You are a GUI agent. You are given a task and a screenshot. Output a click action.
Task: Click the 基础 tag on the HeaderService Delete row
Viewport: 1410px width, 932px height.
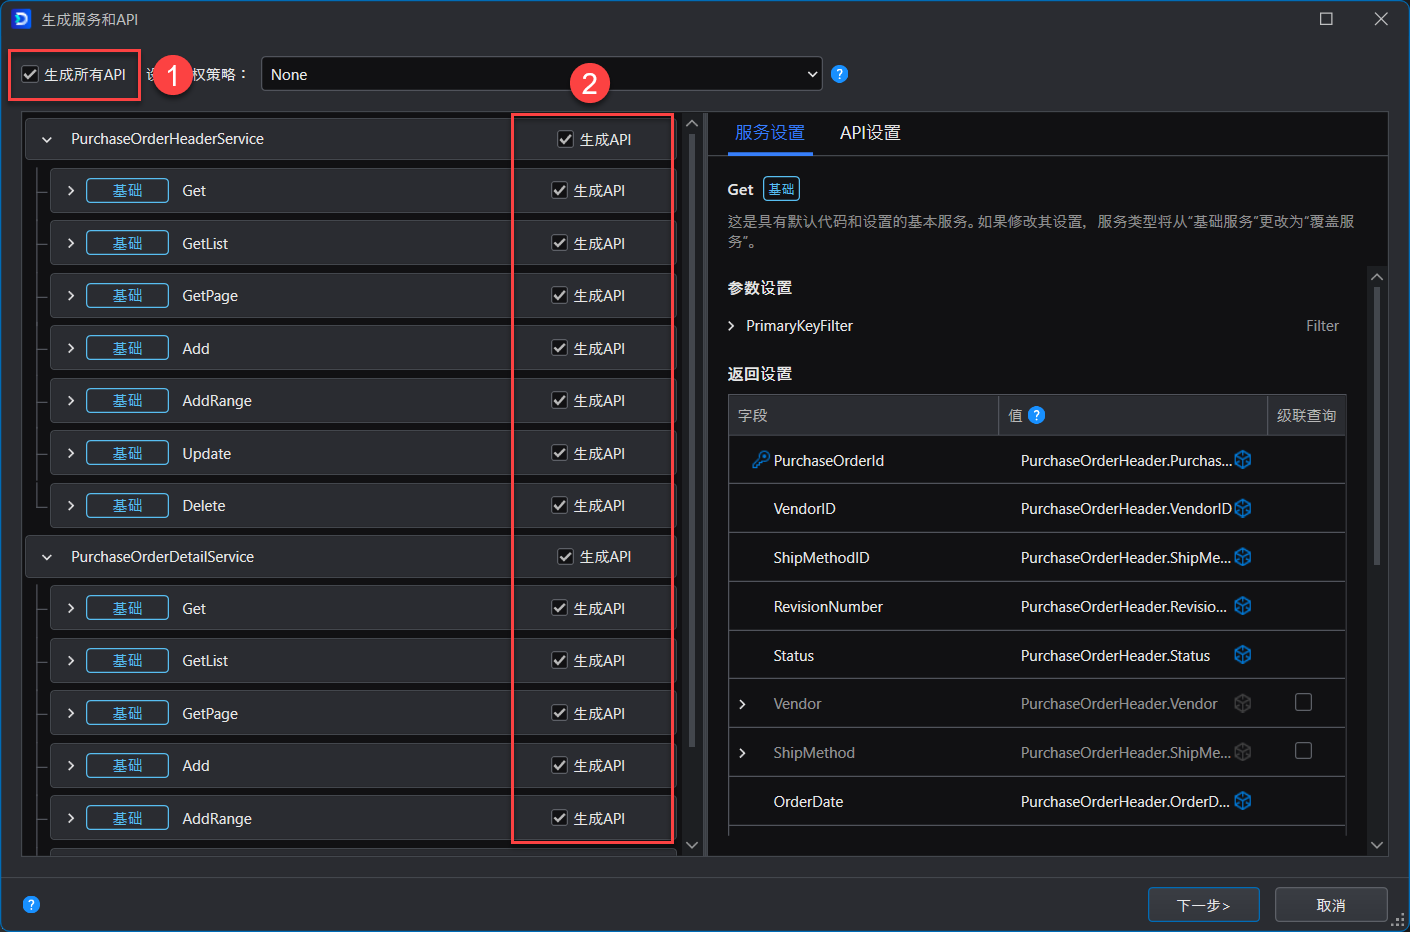pos(127,506)
